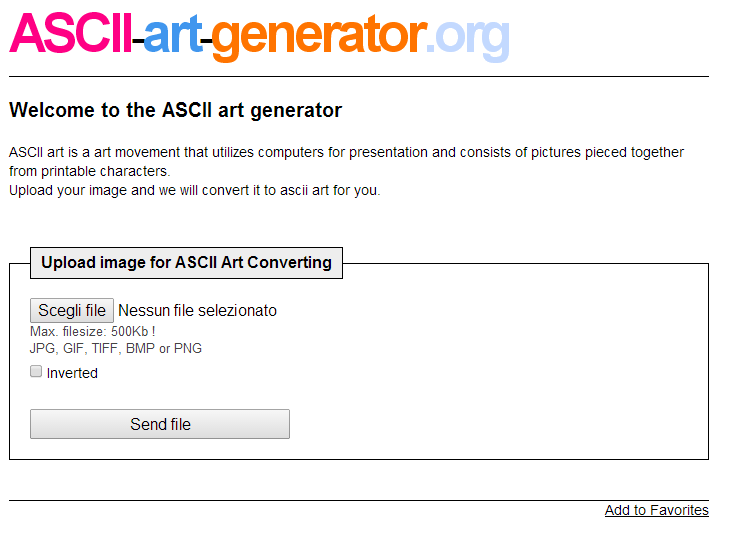
Task: Click the 'Max. filesize: 500Kb !' note
Action: coord(92,331)
